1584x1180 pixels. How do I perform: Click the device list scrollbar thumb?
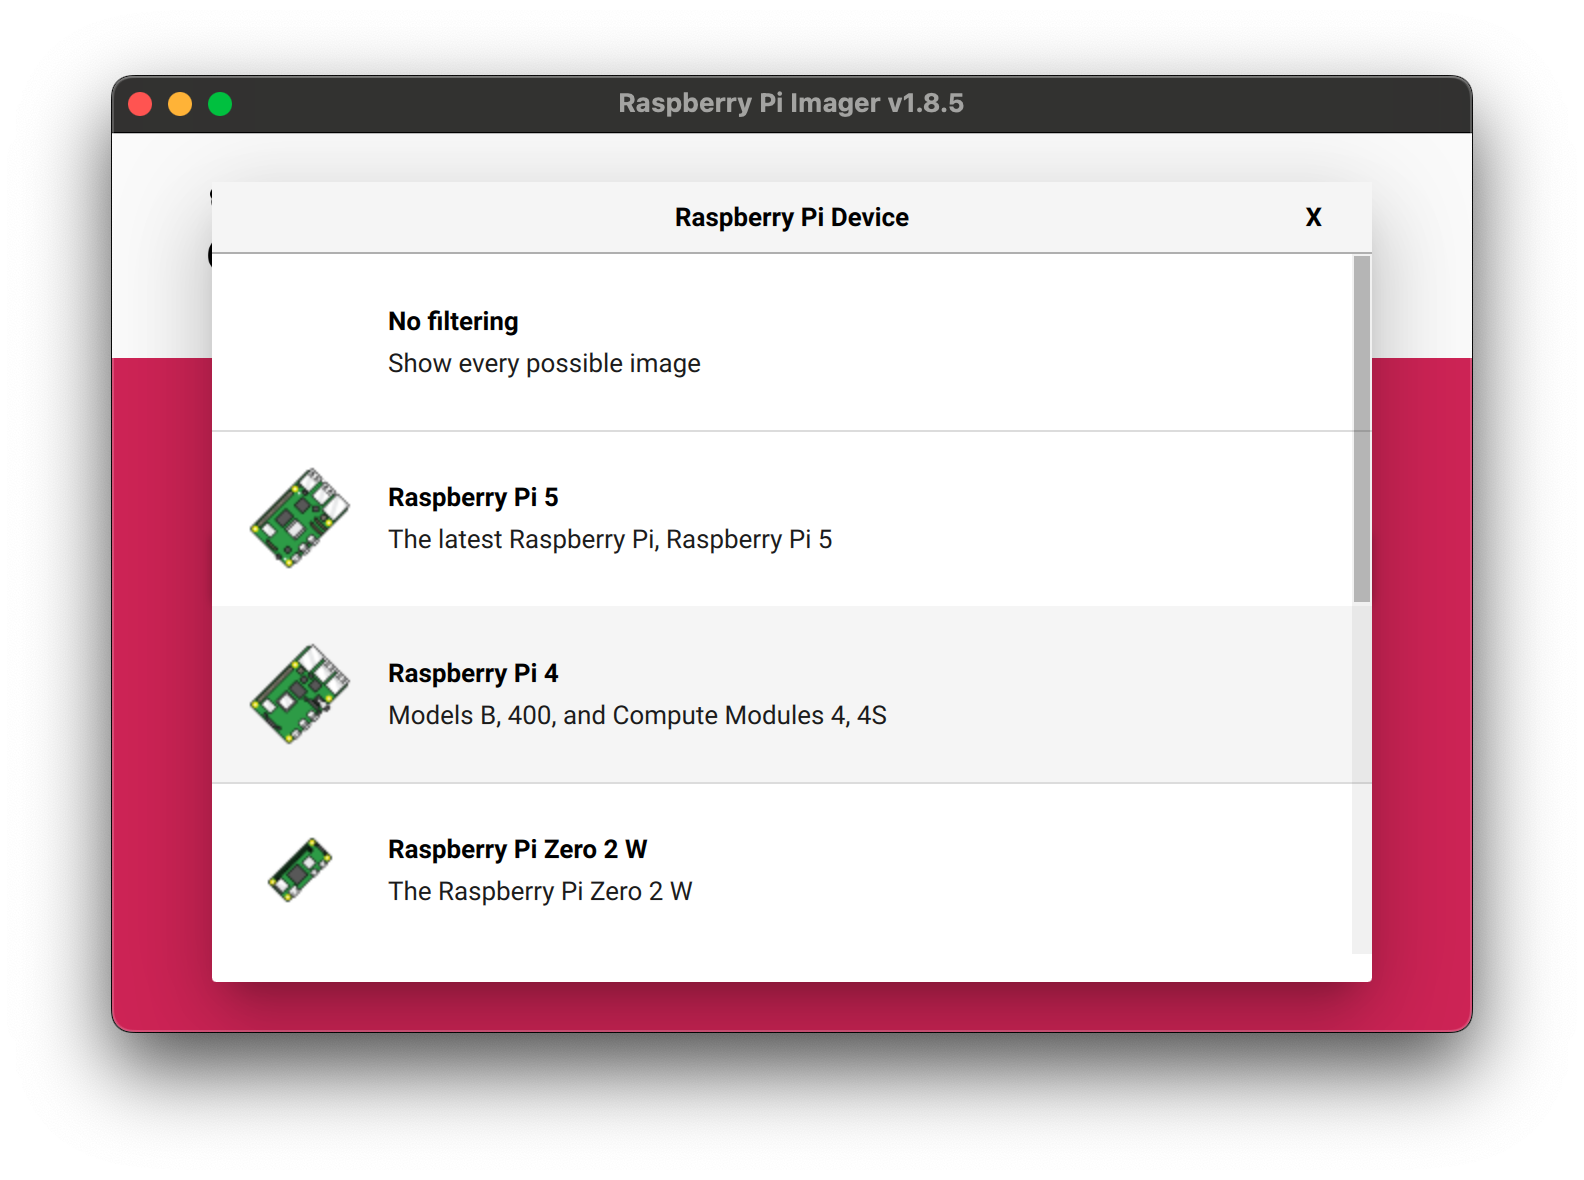point(1361,428)
